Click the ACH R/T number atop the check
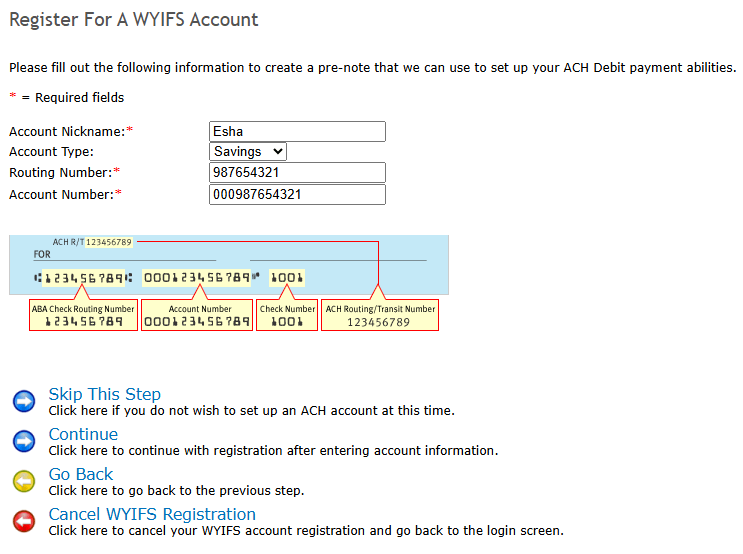 [108, 242]
